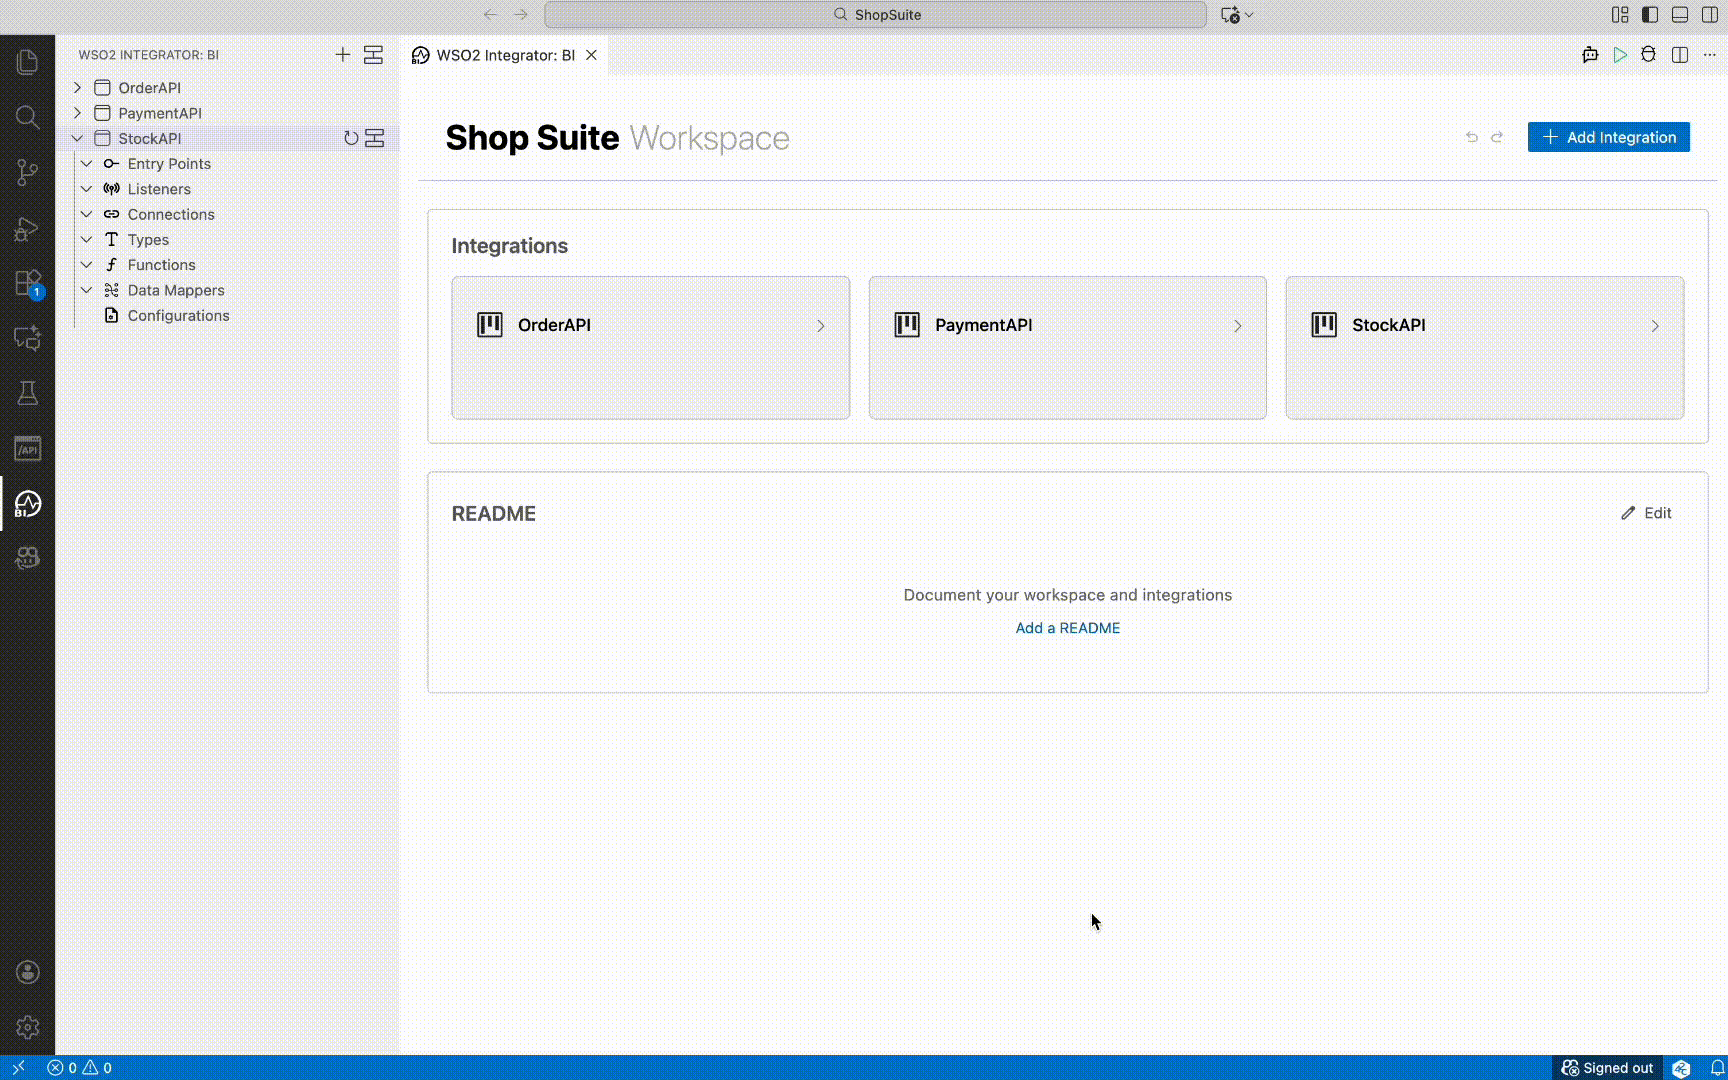
Task: Open the Source Control view
Action: tap(27, 172)
